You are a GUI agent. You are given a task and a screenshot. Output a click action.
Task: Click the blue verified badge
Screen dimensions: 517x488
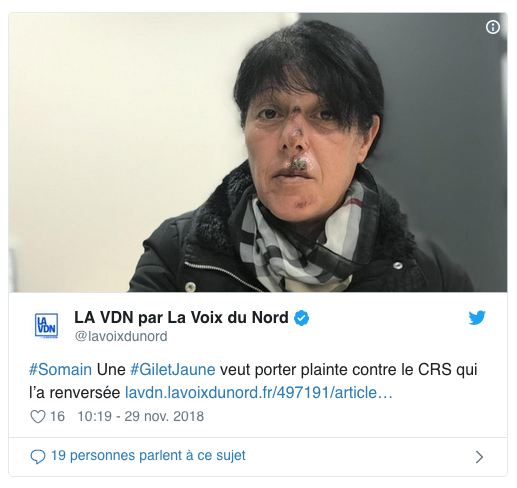pyautogui.click(x=301, y=318)
